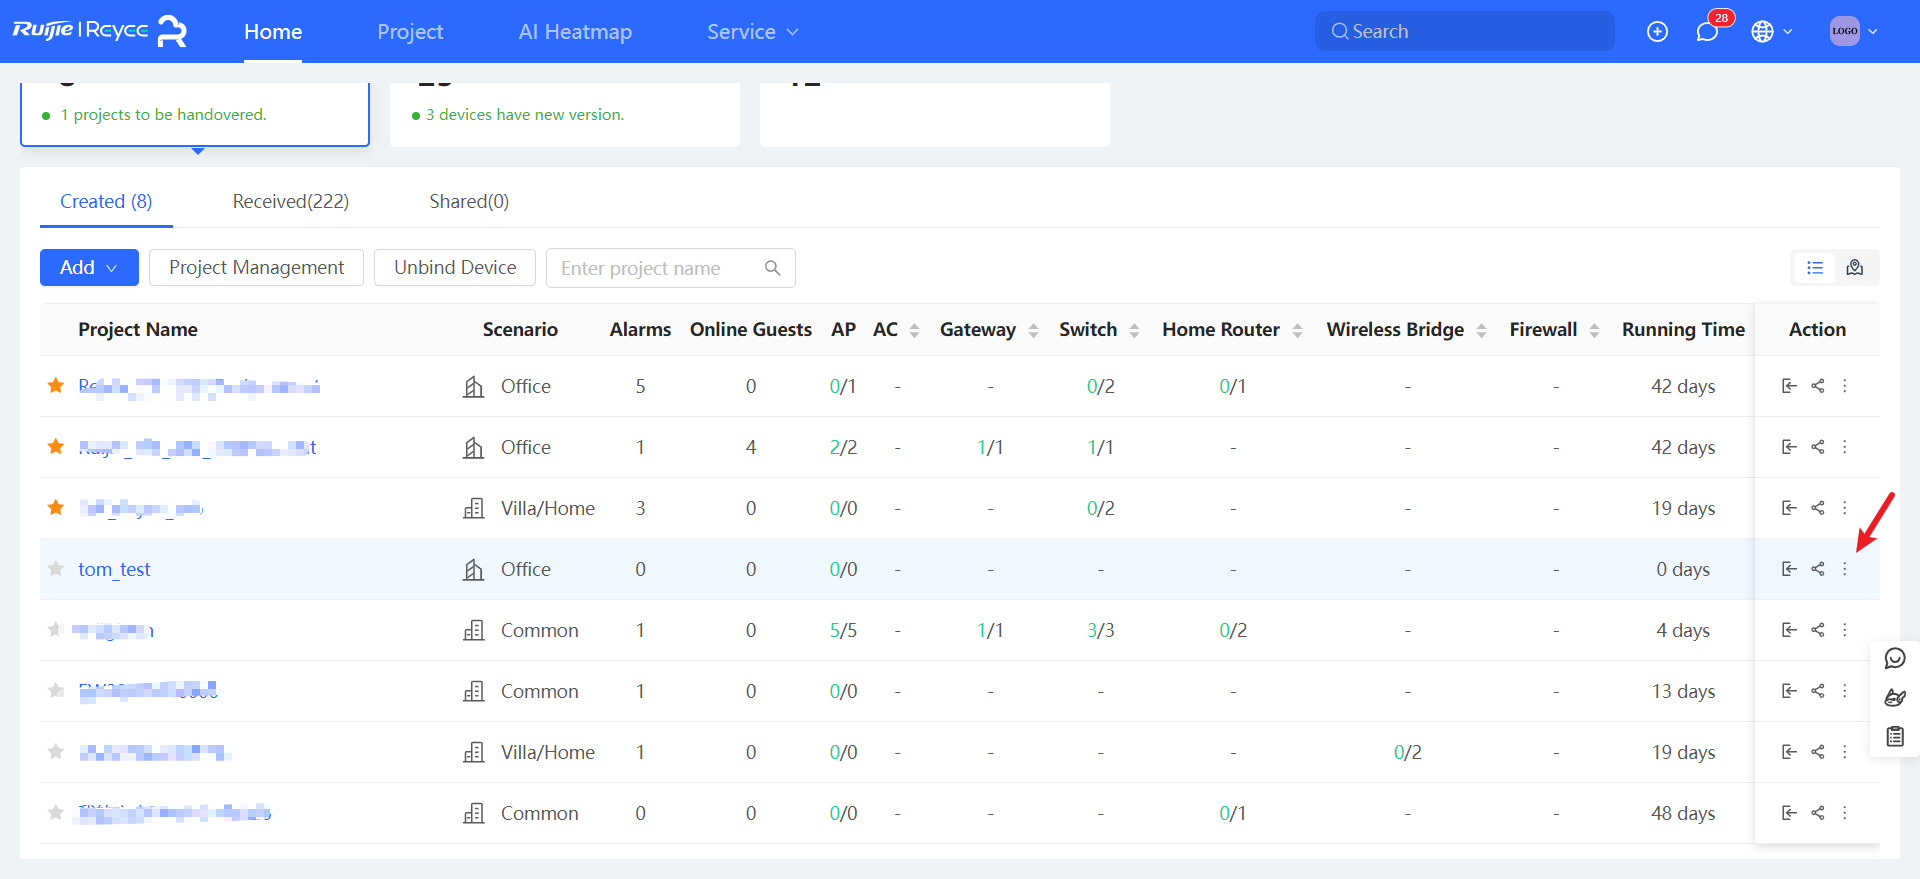This screenshot has width=1920, height=879.
Task: Star the tom_test project as favorite
Action: [x=56, y=569]
